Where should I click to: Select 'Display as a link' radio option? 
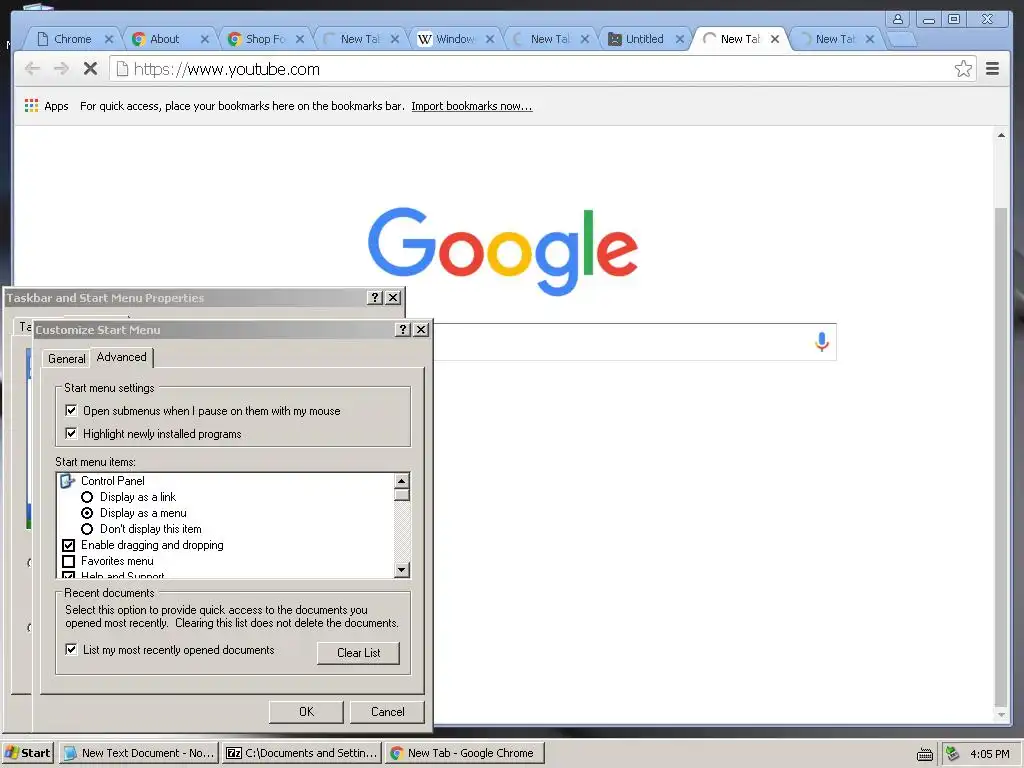87,497
